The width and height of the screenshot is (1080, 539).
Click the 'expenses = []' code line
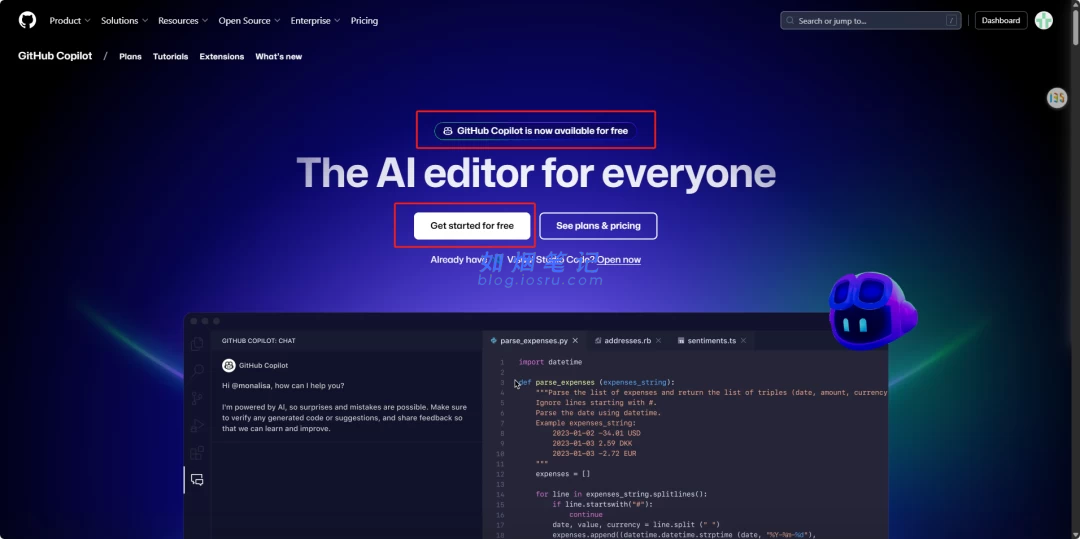tap(563, 474)
